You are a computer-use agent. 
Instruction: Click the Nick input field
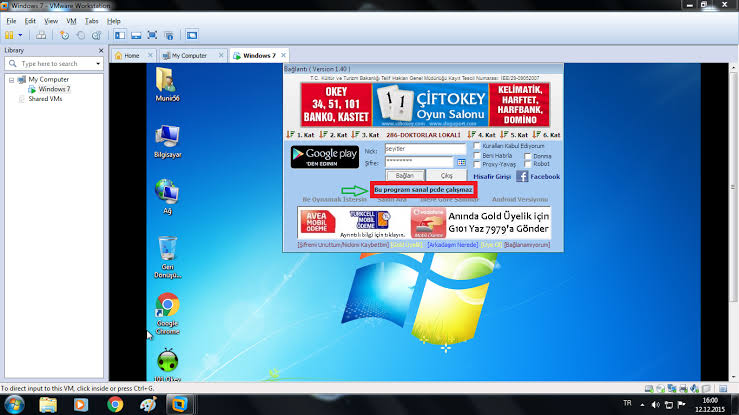tap(425, 149)
